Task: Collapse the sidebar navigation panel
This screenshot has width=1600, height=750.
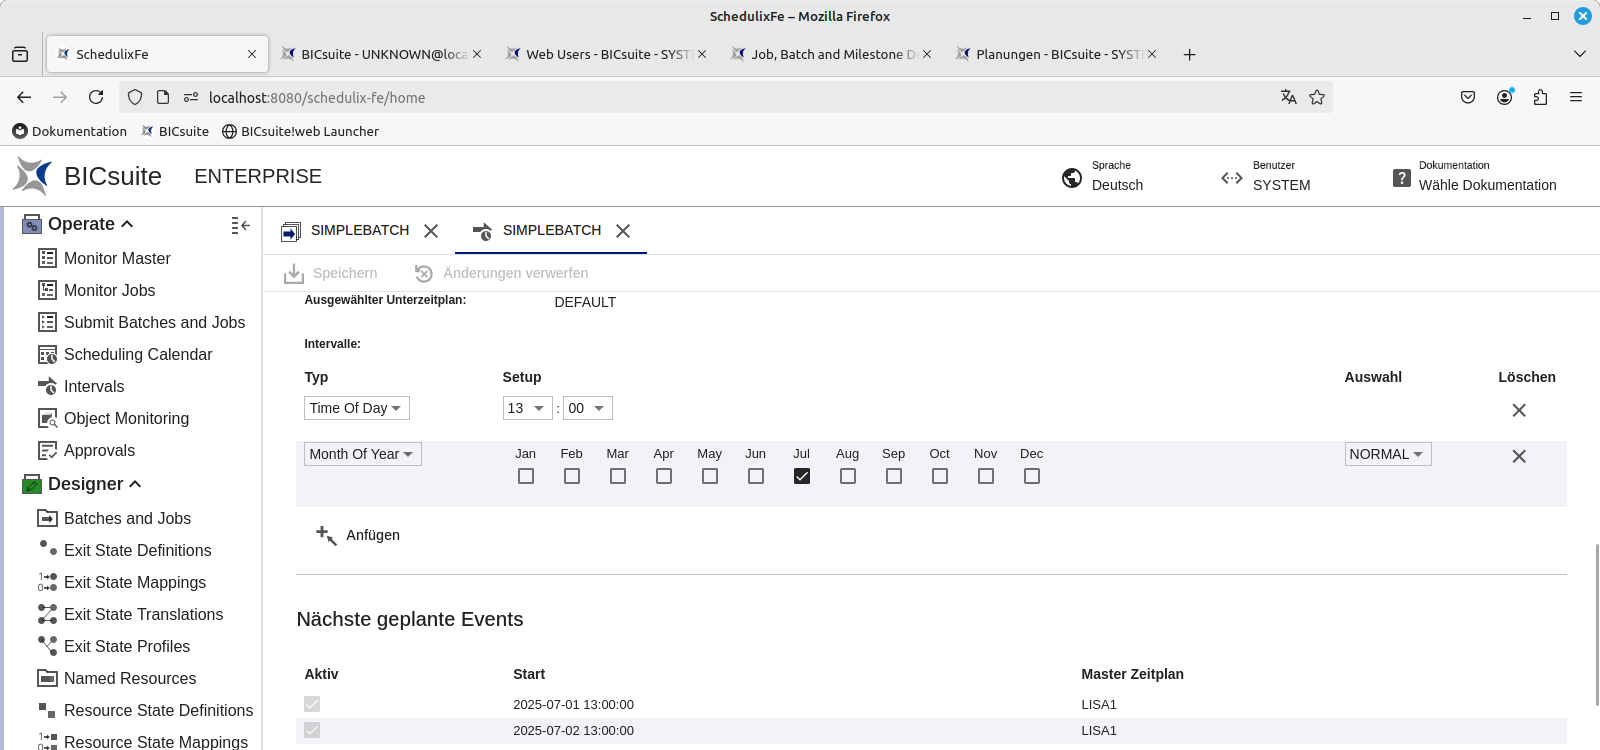Action: (x=240, y=226)
